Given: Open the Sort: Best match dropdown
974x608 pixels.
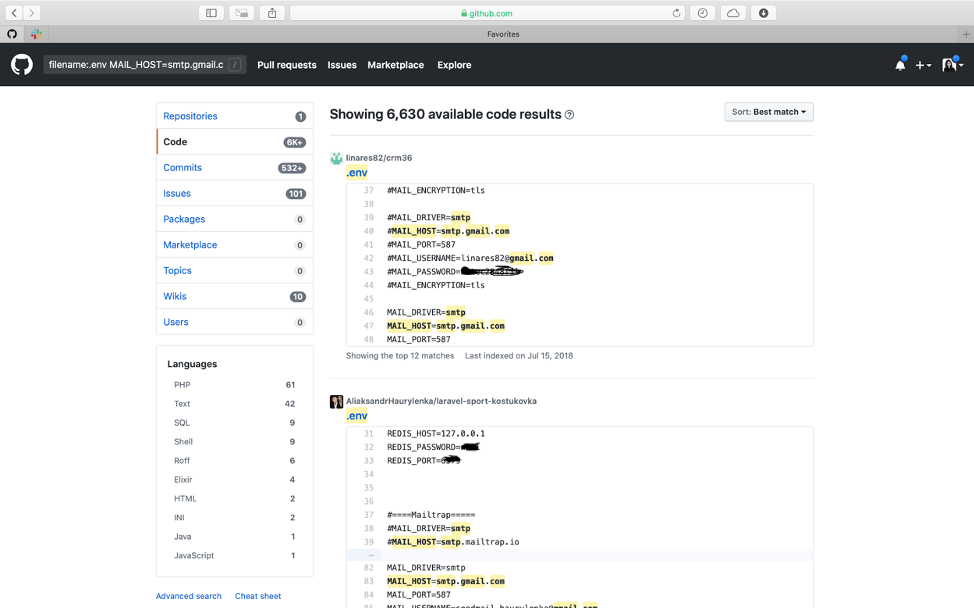Looking at the screenshot, I should 769,112.
